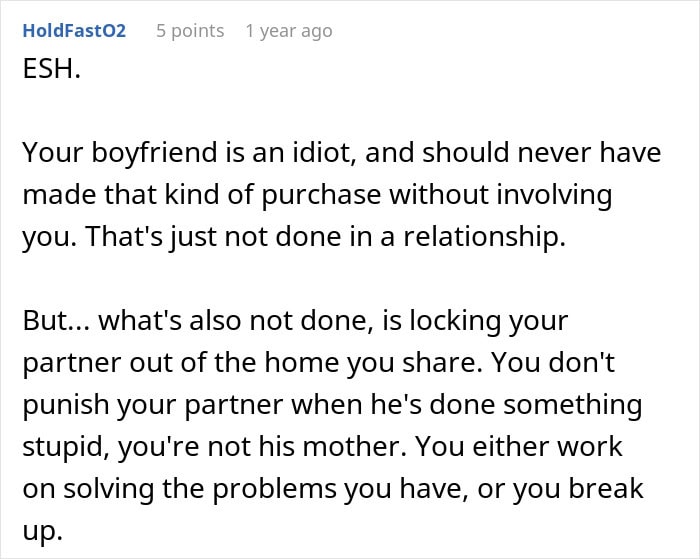Click the word break in the comment
700x559 pixels.
(606, 488)
